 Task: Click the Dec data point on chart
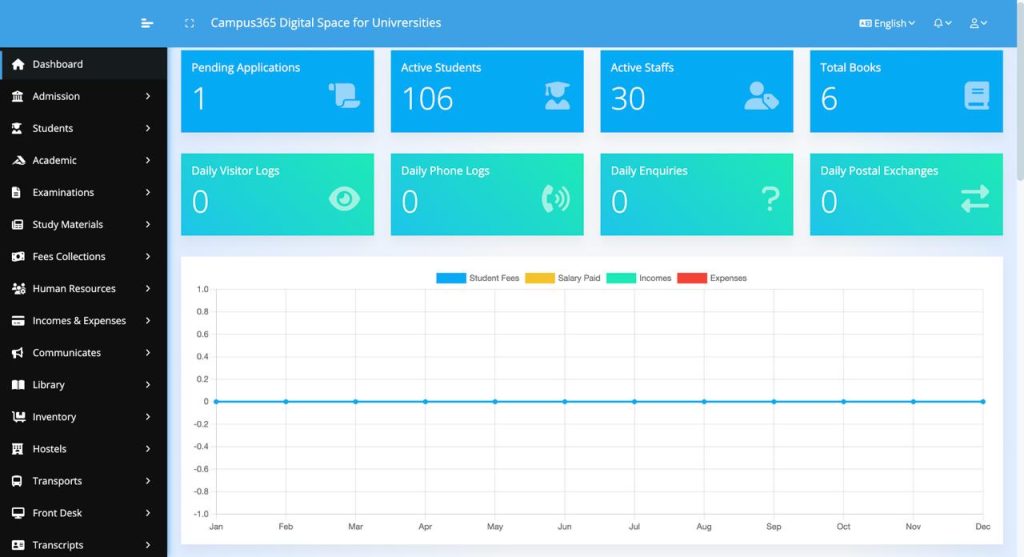(x=983, y=402)
